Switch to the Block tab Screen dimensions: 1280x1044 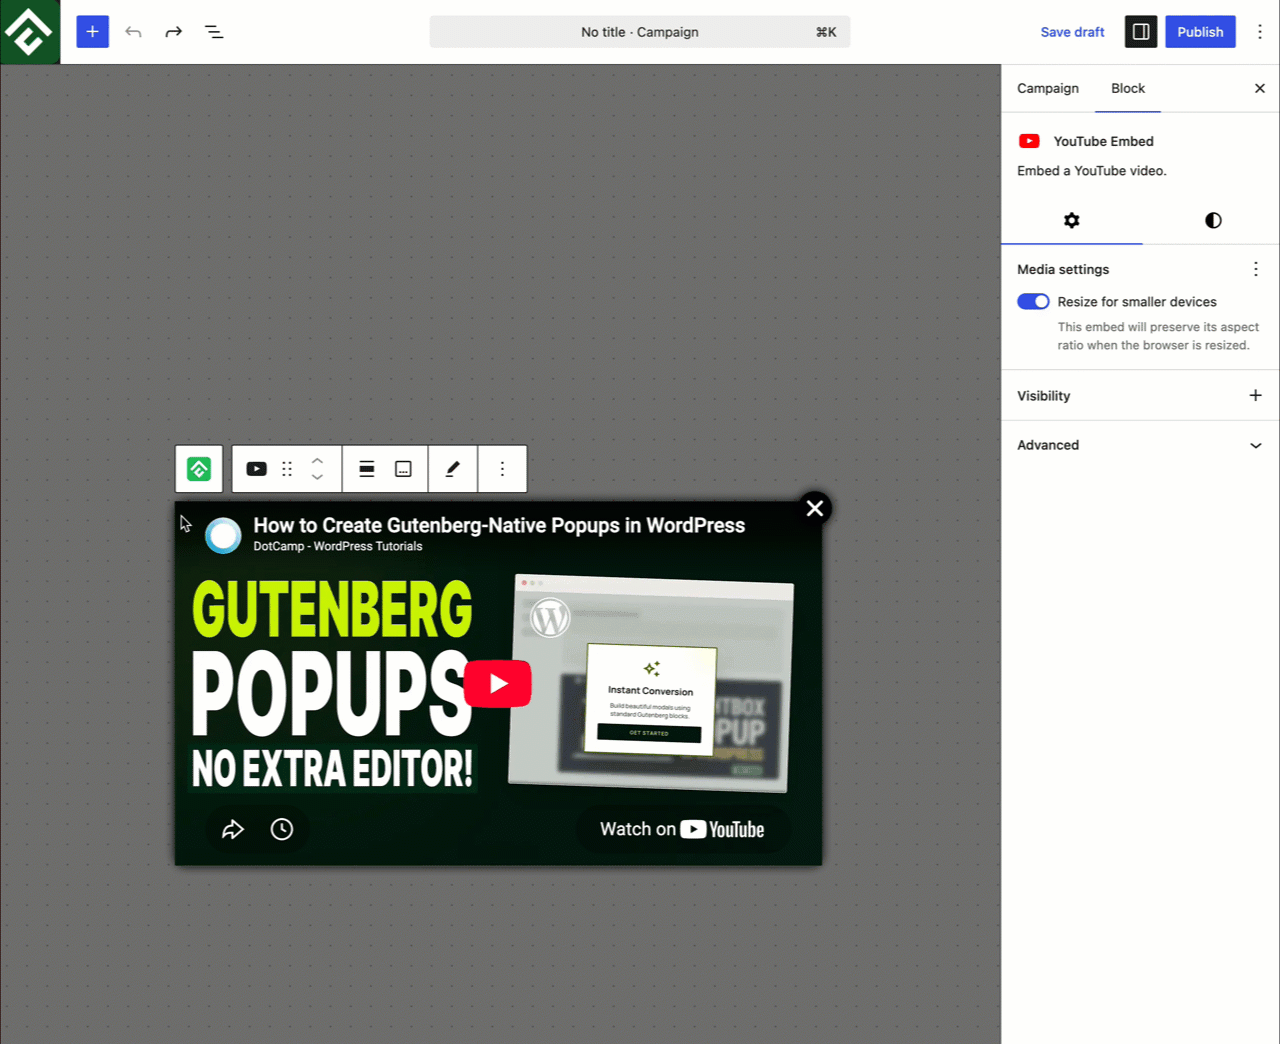point(1128,88)
